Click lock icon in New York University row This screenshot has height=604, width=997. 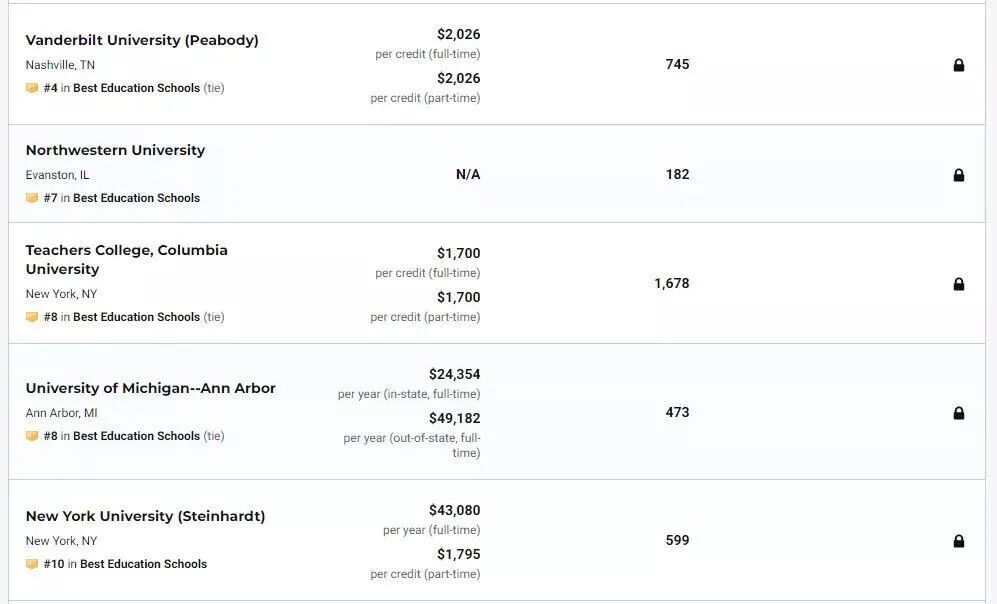958,541
